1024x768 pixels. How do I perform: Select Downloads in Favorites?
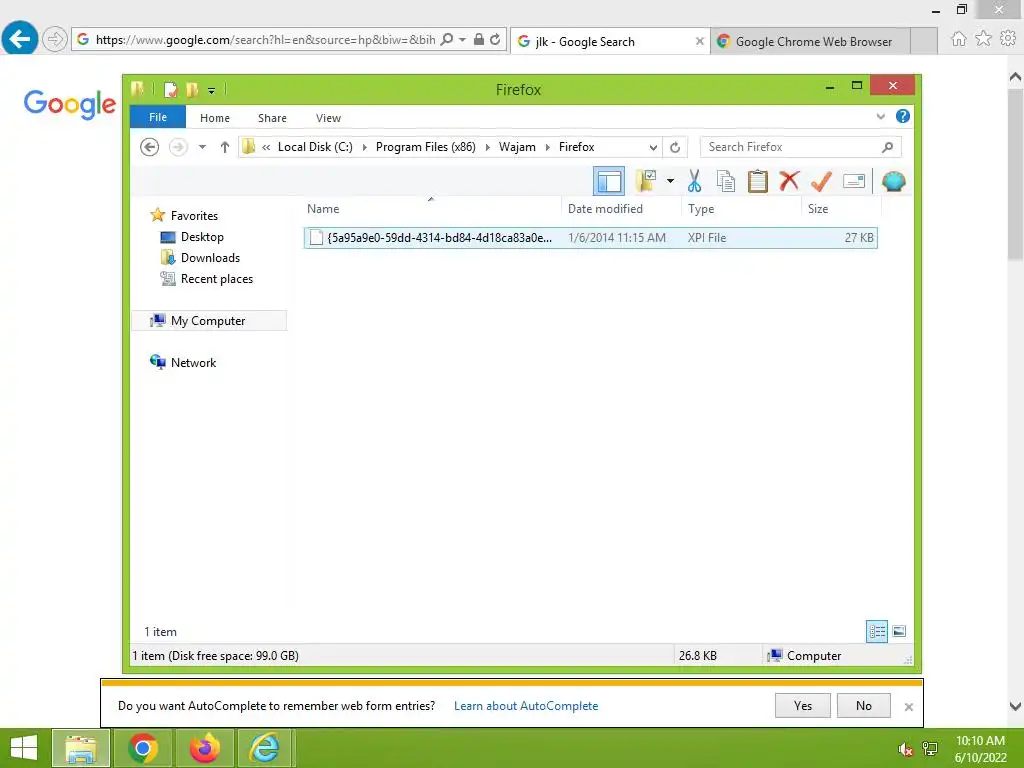(x=210, y=258)
